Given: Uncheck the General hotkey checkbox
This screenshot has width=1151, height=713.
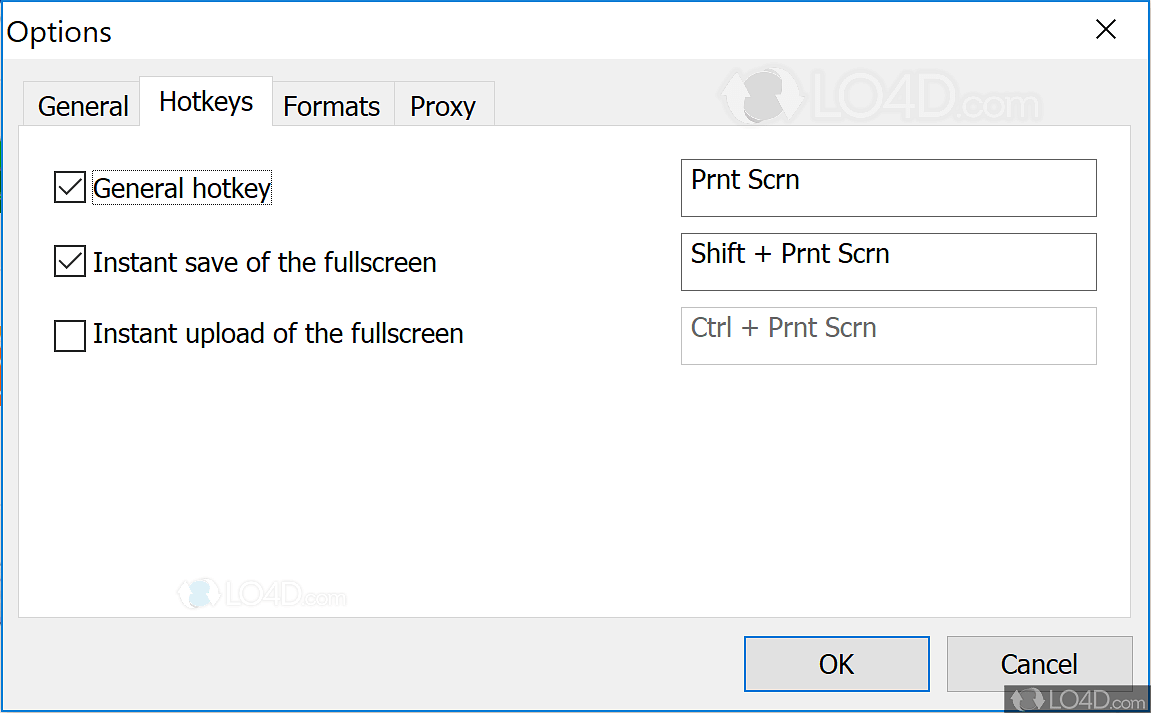Looking at the screenshot, I should [70, 188].
